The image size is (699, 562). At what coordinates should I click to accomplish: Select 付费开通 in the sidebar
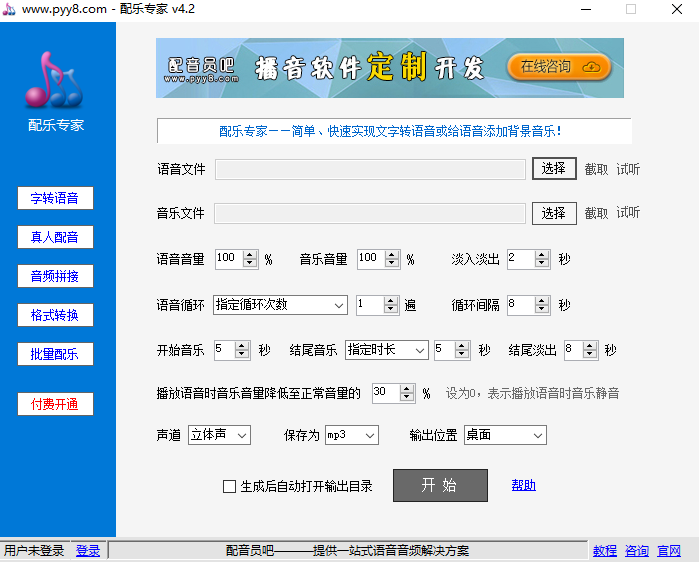[x=55, y=404]
